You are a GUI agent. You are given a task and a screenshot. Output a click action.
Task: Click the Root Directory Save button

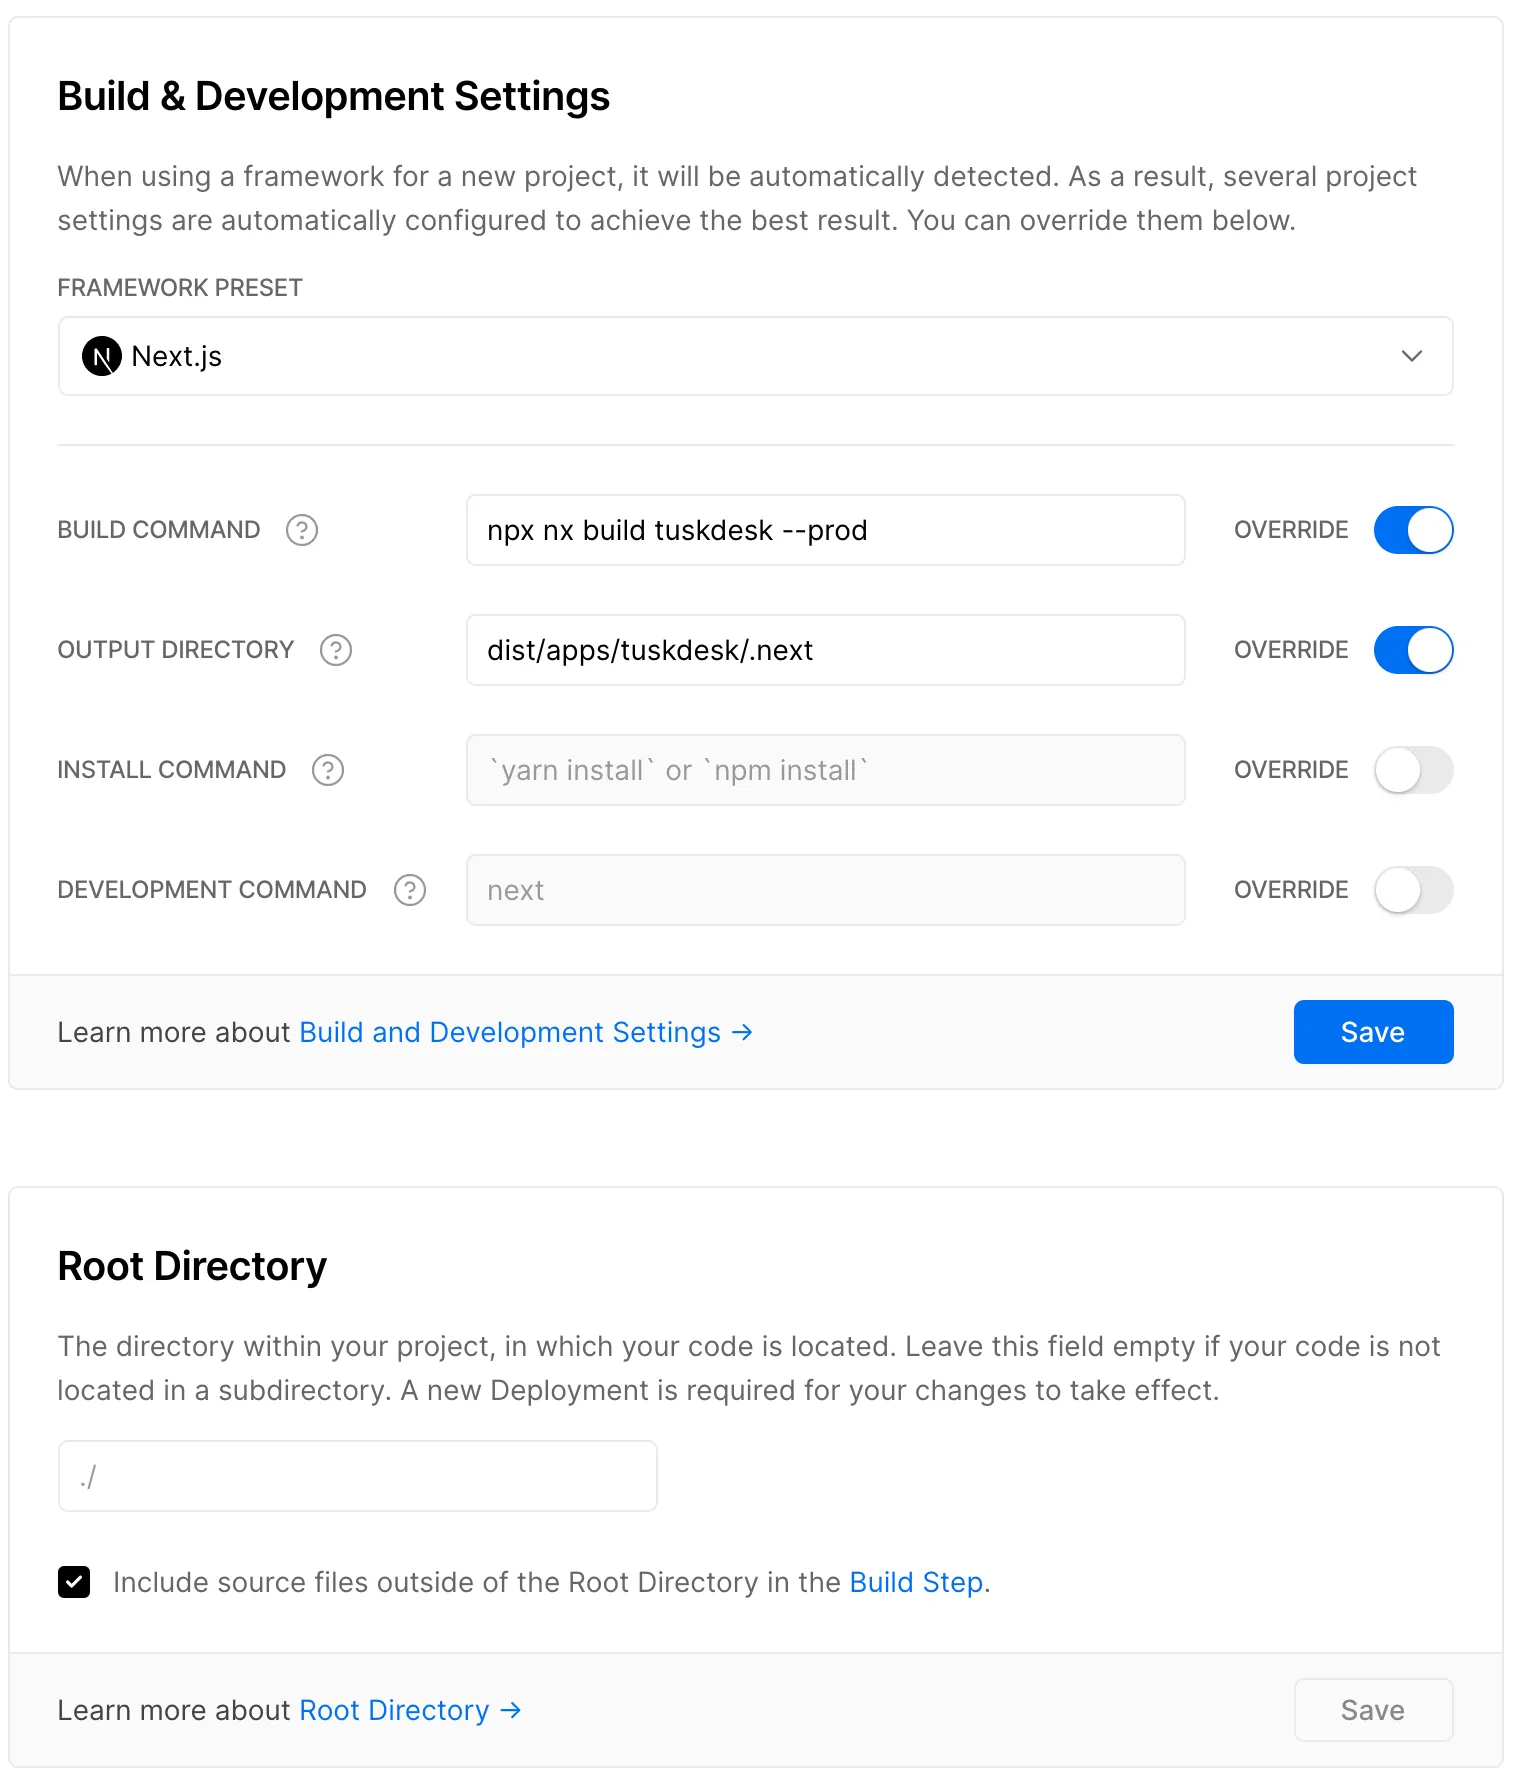click(1372, 1710)
